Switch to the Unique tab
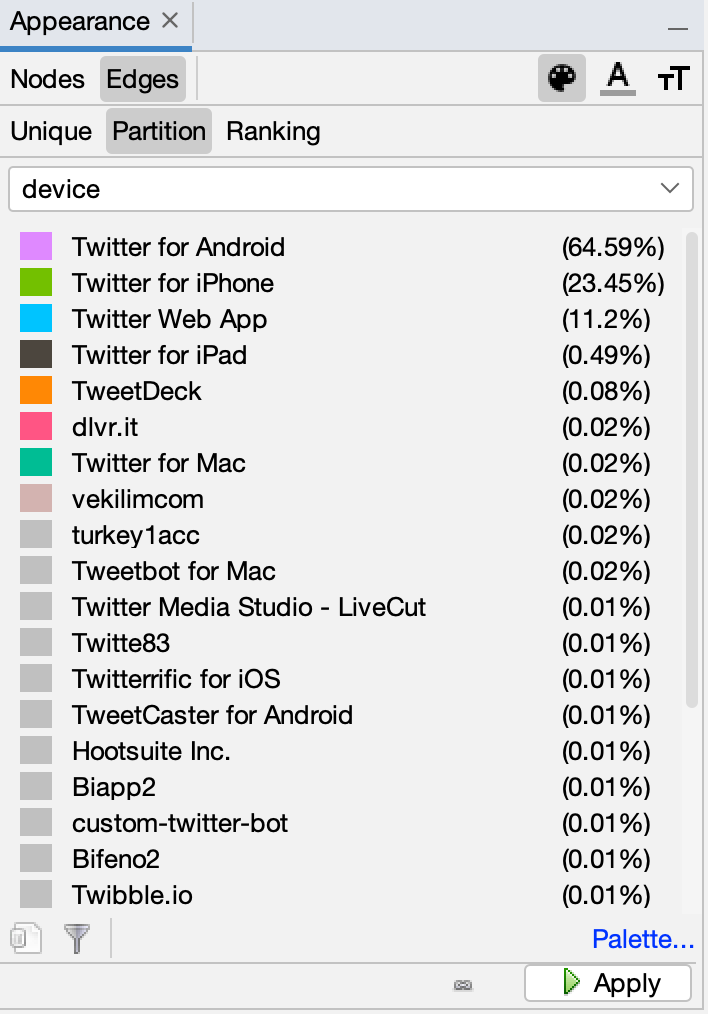The width and height of the screenshot is (708, 1014). tap(51, 131)
